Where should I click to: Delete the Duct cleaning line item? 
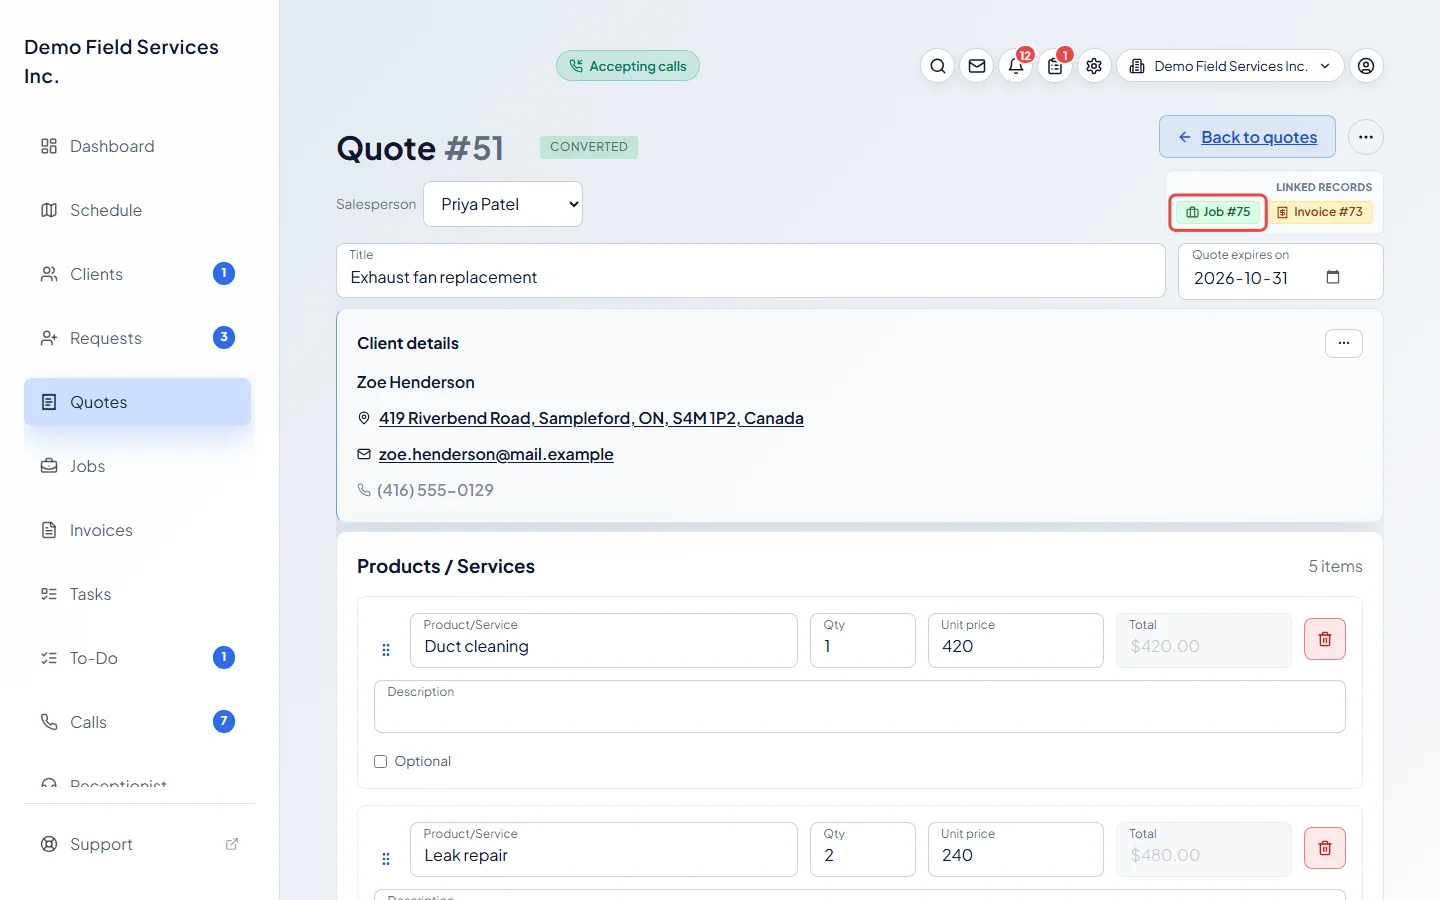pyautogui.click(x=1325, y=639)
